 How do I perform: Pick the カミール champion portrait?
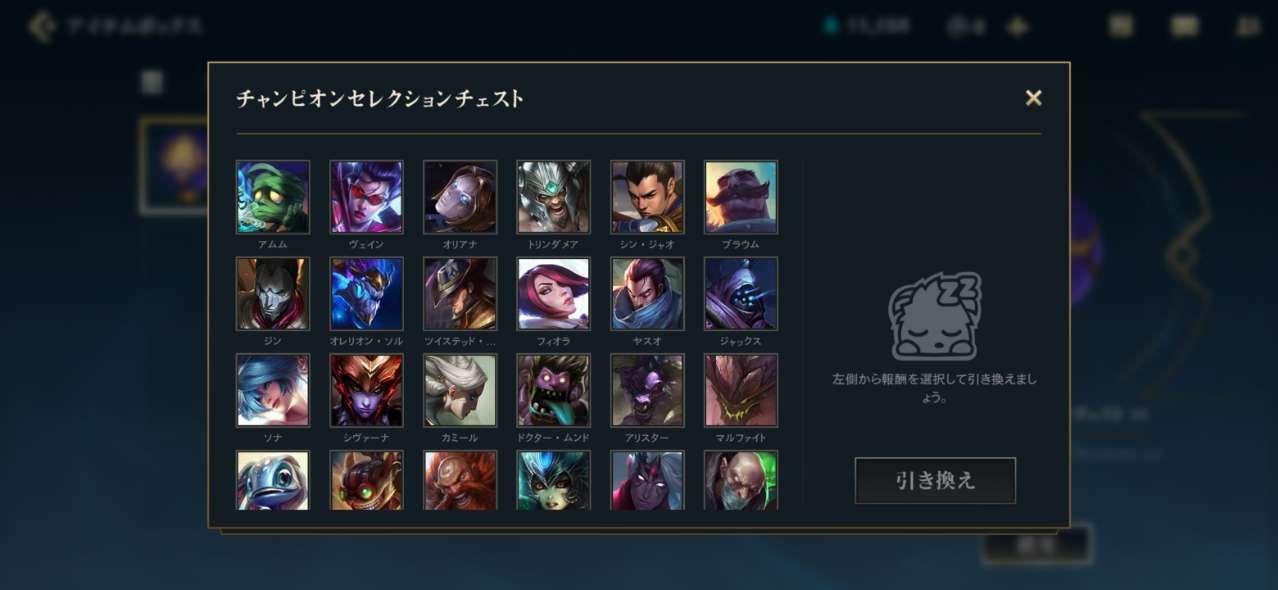(460, 390)
